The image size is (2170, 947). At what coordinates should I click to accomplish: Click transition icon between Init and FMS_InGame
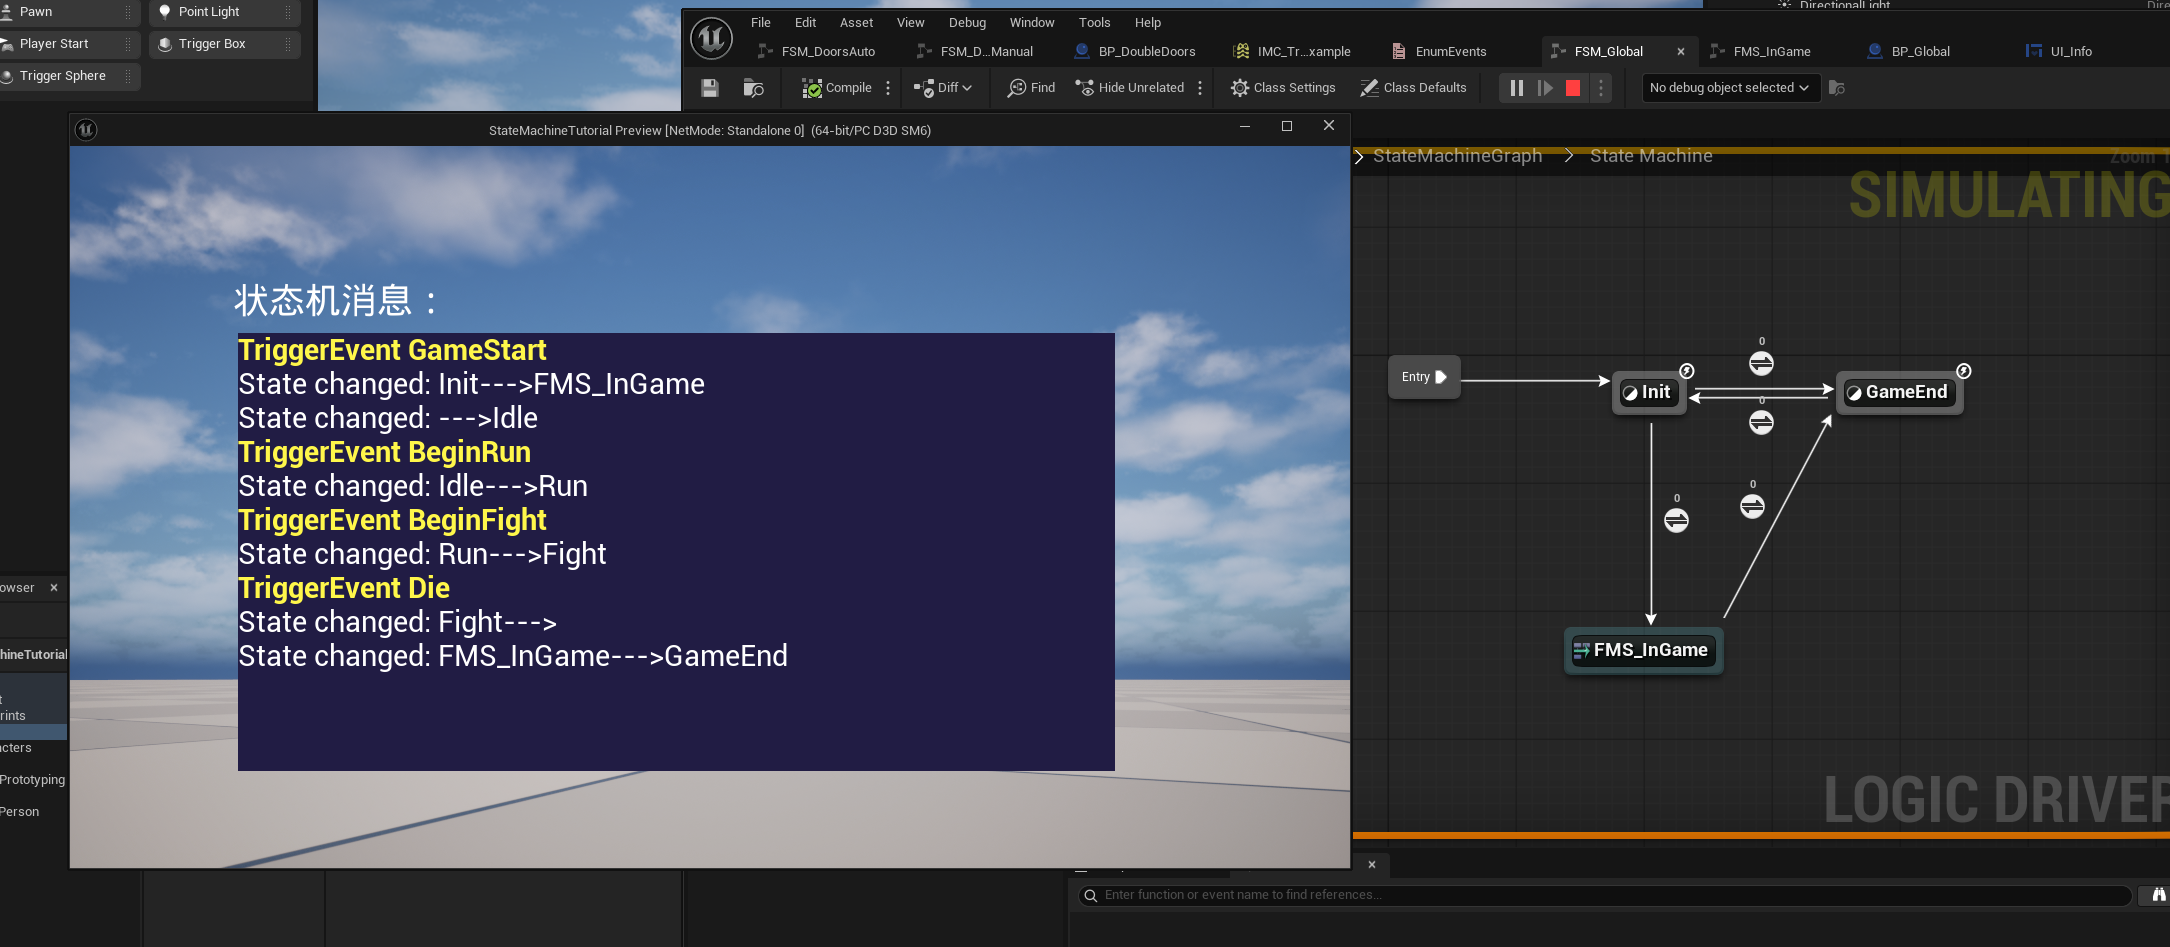[1676, 520]
